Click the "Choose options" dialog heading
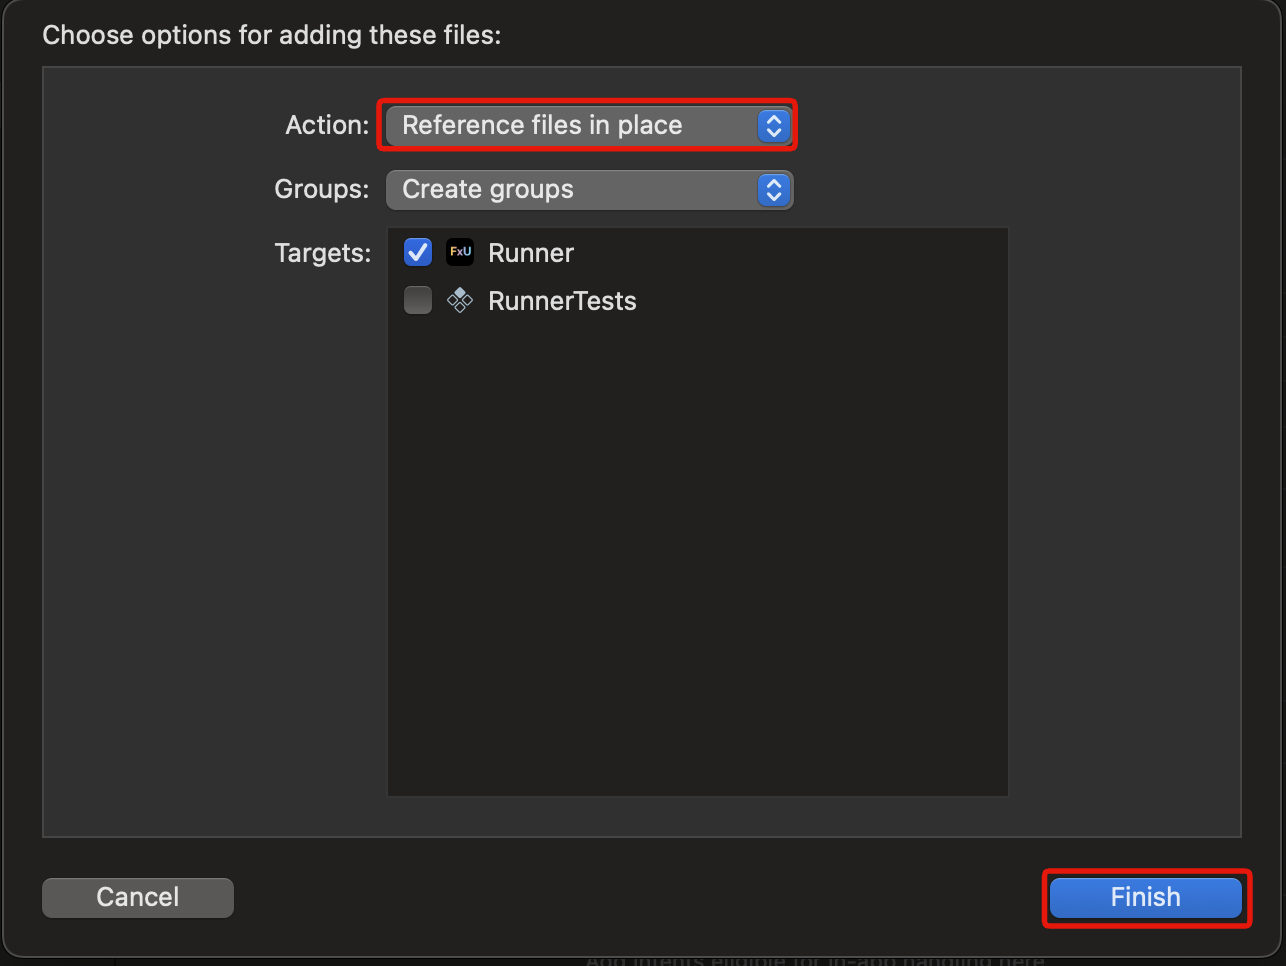 pyautogui.click(x=273, y=34)
